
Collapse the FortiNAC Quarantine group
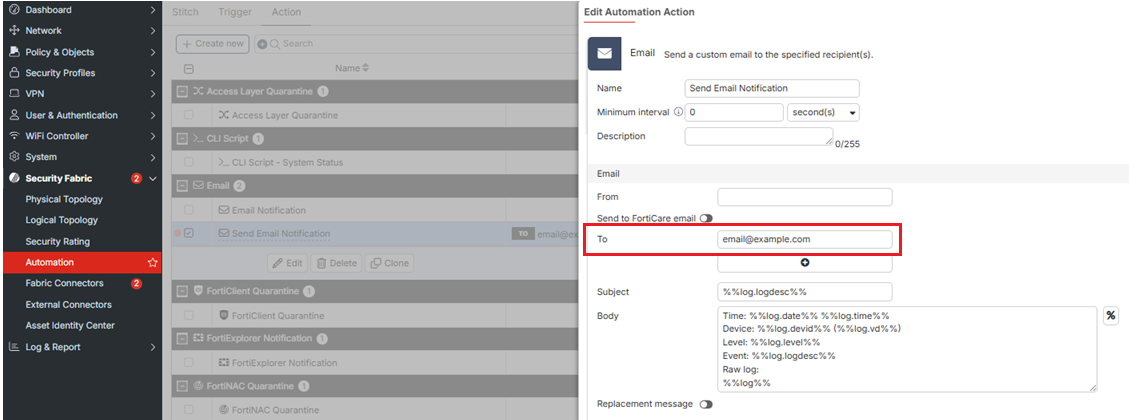pyautogui.click(x=182, y=386)
